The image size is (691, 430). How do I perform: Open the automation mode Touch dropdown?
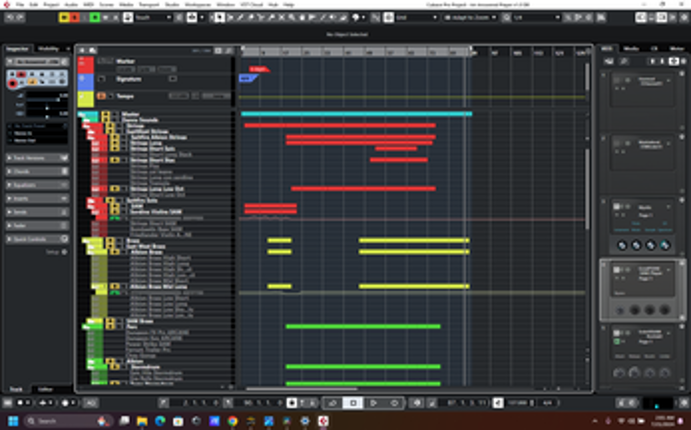pos(153,18)
